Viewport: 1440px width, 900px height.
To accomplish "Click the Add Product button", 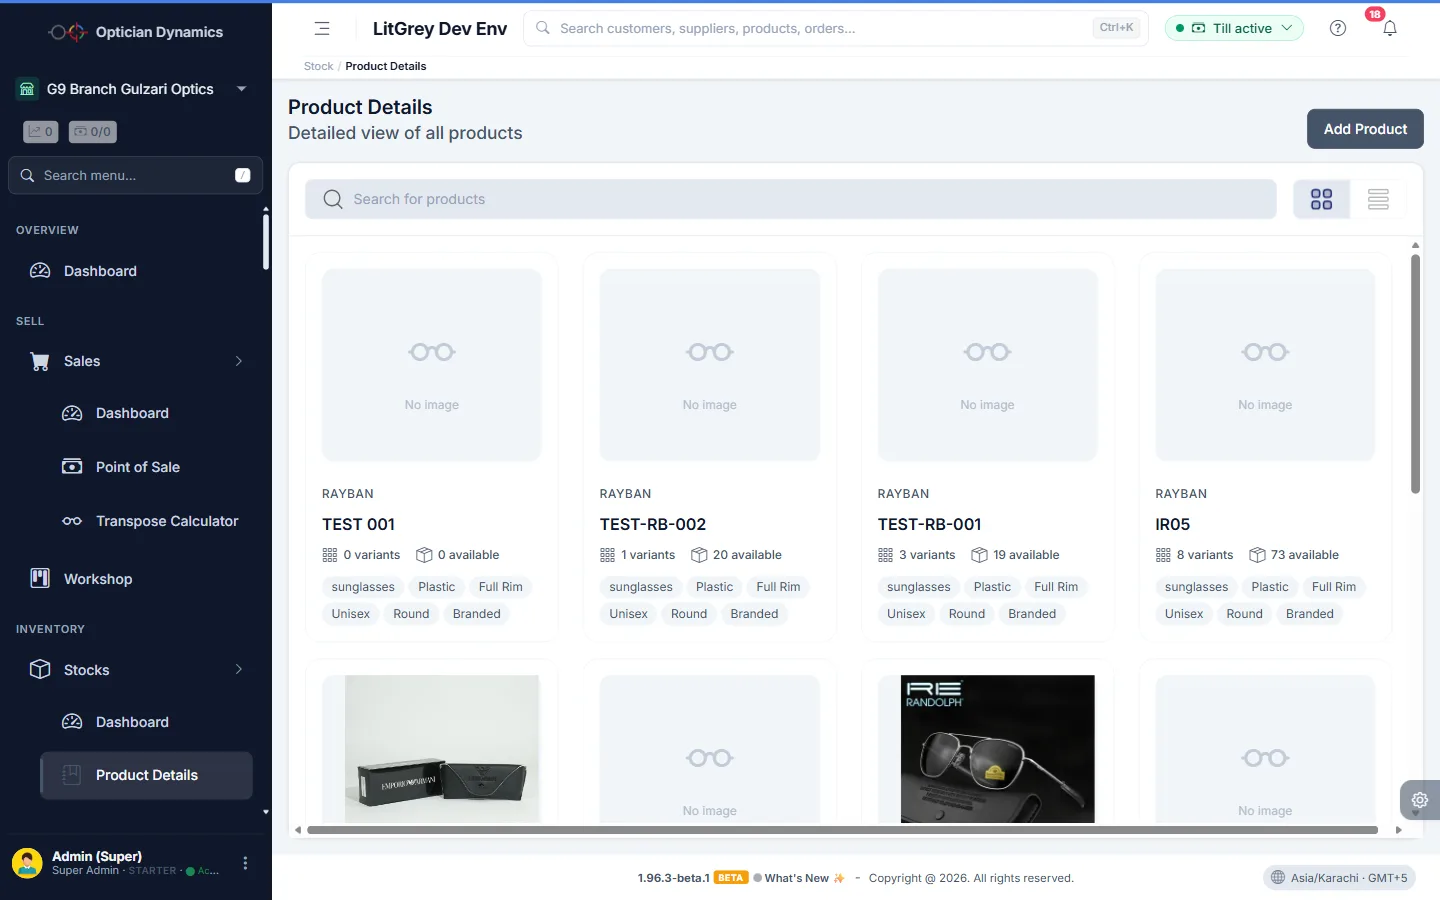I will click(1365, 129).
